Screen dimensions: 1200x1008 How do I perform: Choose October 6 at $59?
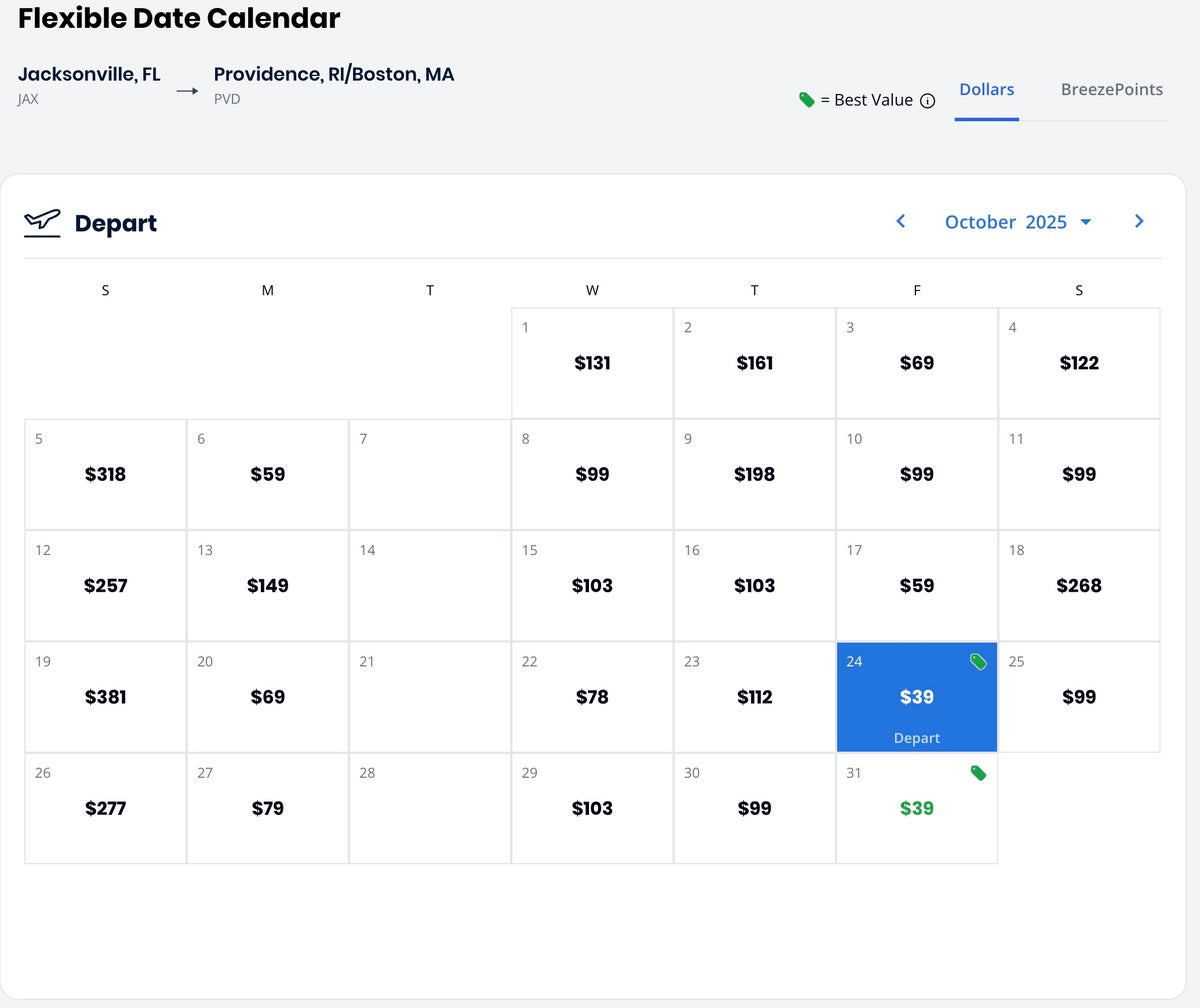267,474
